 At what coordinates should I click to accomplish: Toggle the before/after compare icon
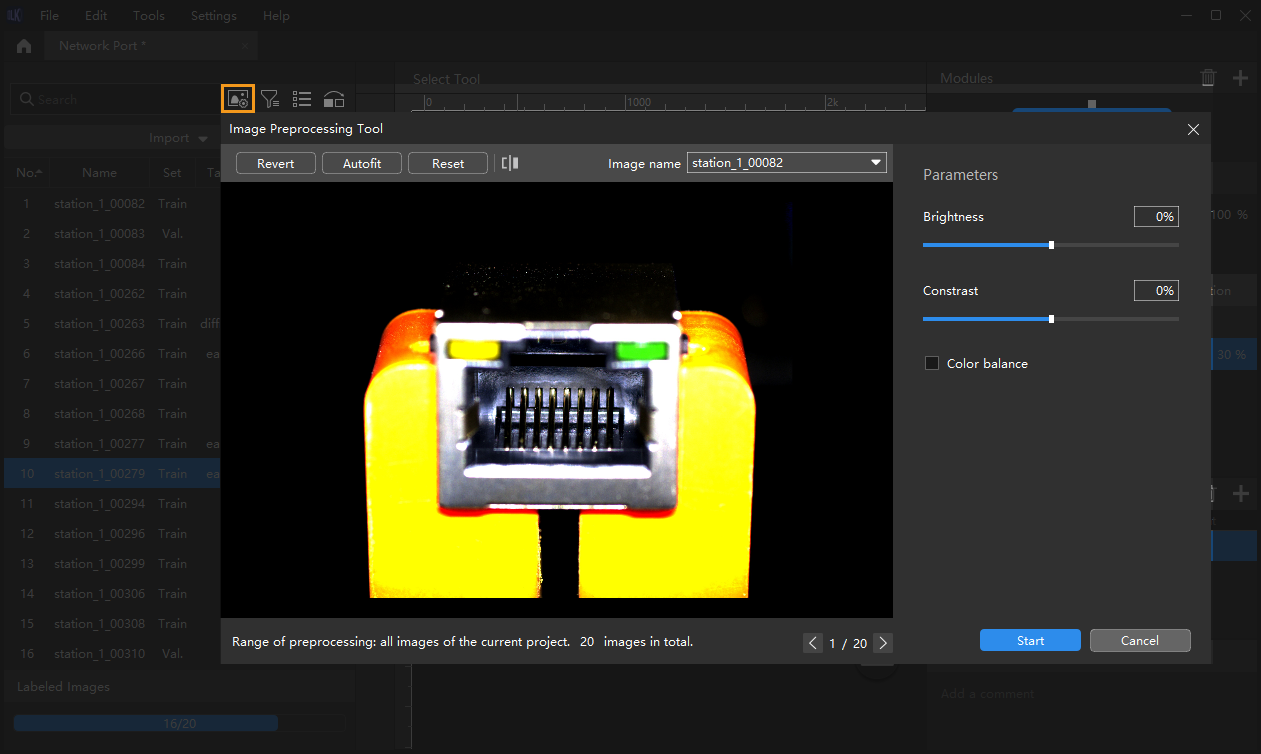tap(510, 163)
